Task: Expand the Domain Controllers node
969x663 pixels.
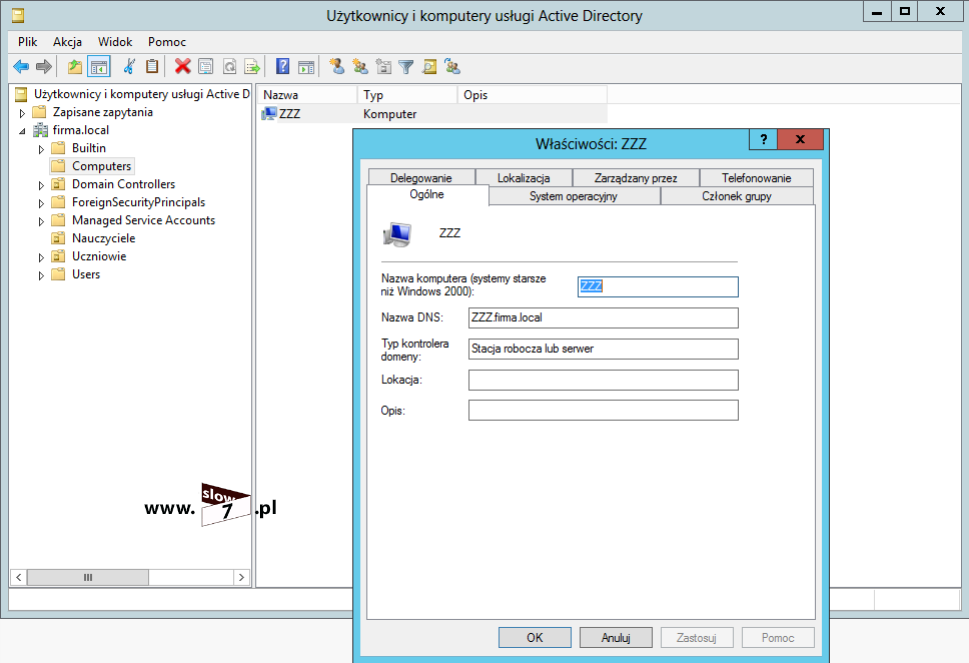Action: point(42,185)
